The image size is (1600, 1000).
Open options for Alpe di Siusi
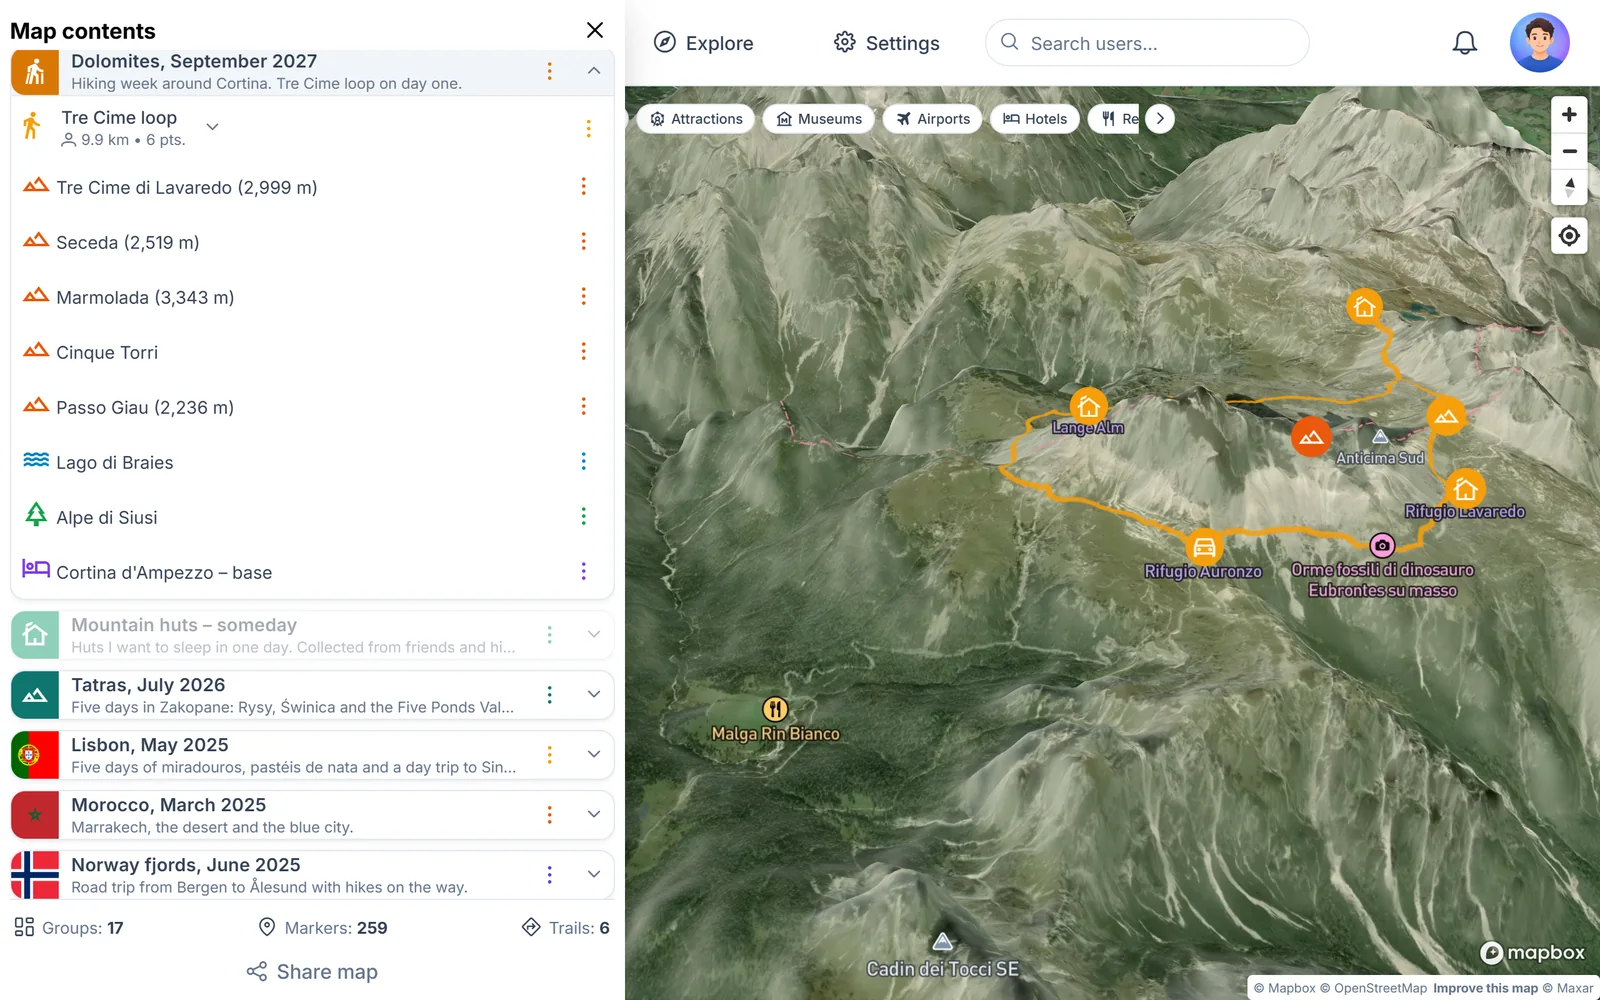point(584,517)
